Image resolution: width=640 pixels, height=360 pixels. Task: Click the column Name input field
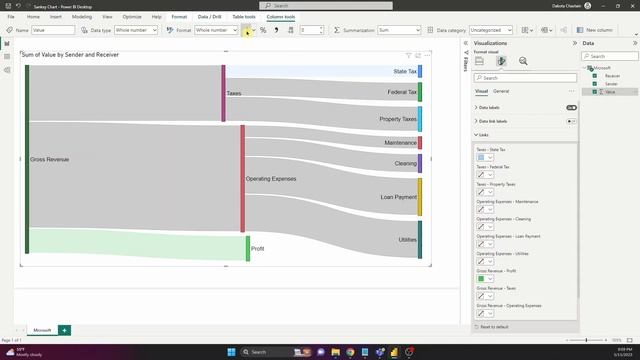click(x=53, y=30)
